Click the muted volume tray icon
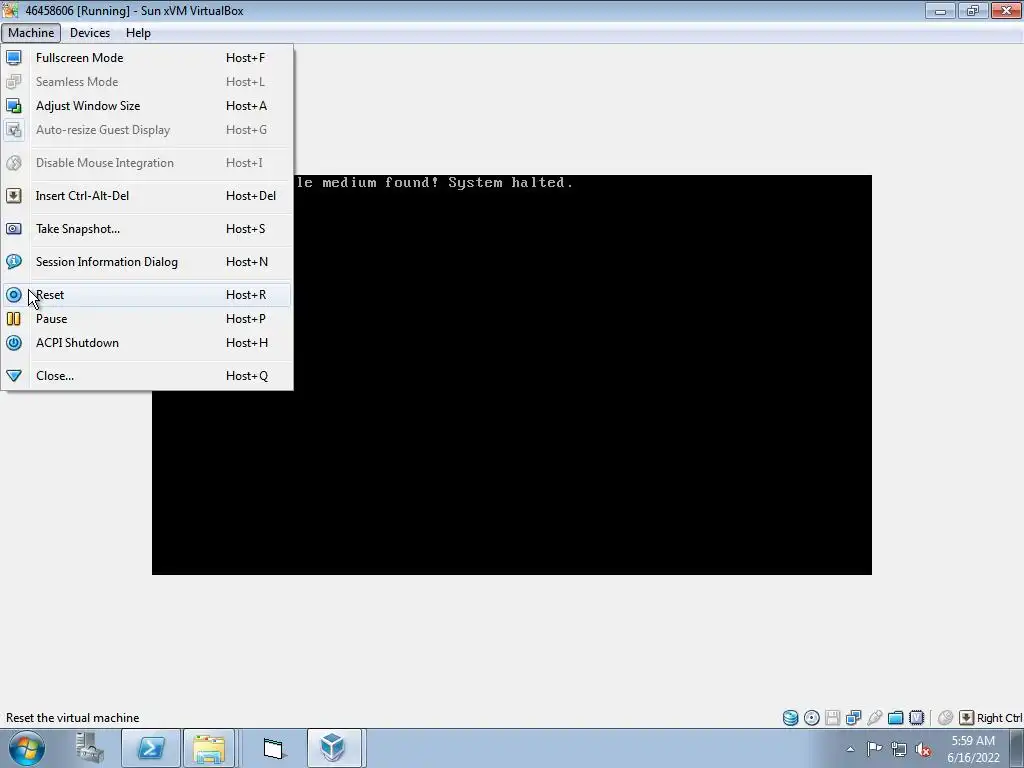Viewport: 1024px width, 768px height. [x=923, y=749]
